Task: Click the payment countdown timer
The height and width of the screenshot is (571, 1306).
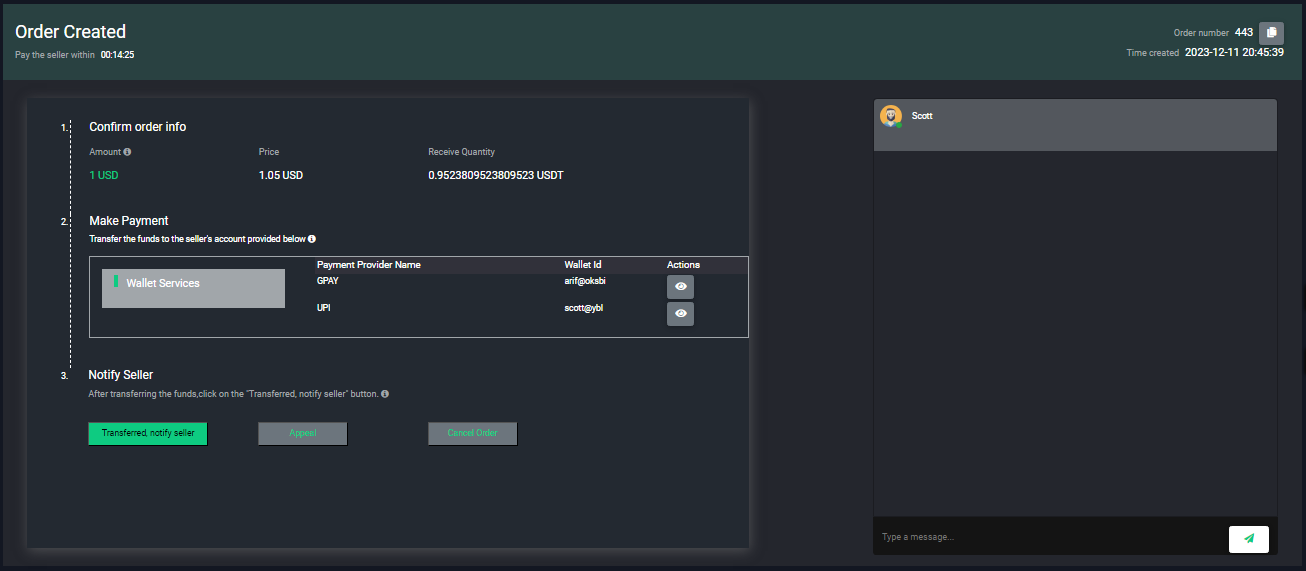Action: pyautogui.click(x=117, y=55)
